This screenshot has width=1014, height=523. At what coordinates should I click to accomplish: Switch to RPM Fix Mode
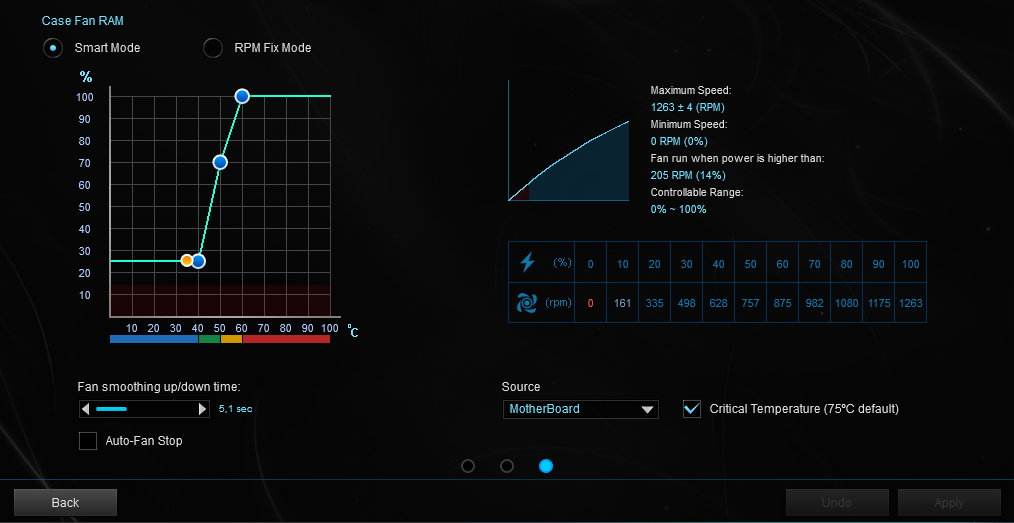point(213,48)
